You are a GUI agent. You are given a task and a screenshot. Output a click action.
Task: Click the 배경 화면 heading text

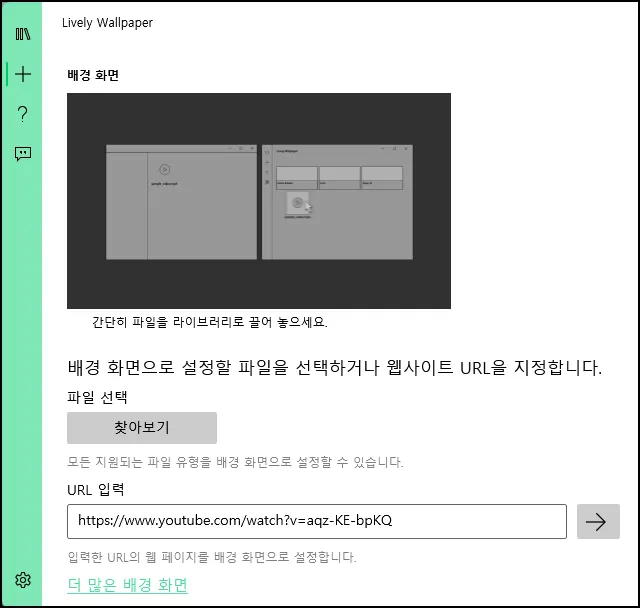click(93, 75)
